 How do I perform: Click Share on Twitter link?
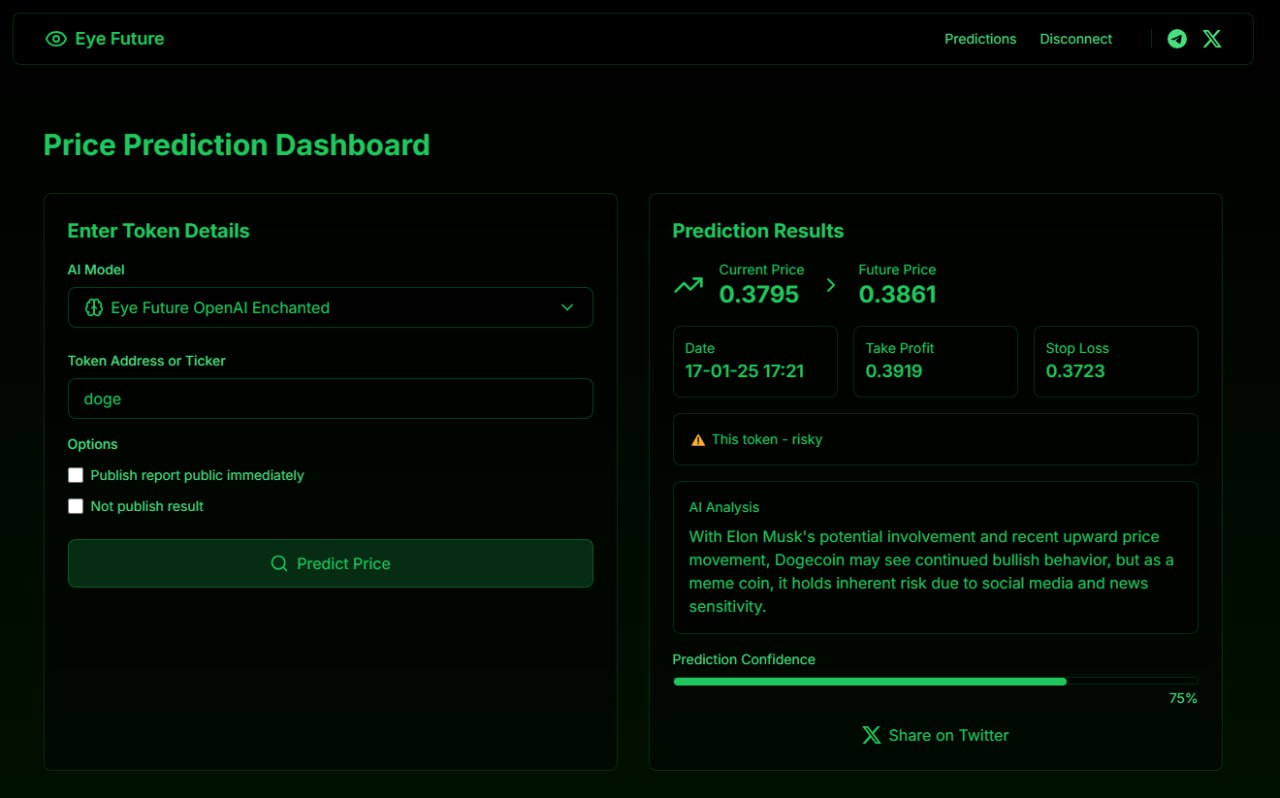935,735
